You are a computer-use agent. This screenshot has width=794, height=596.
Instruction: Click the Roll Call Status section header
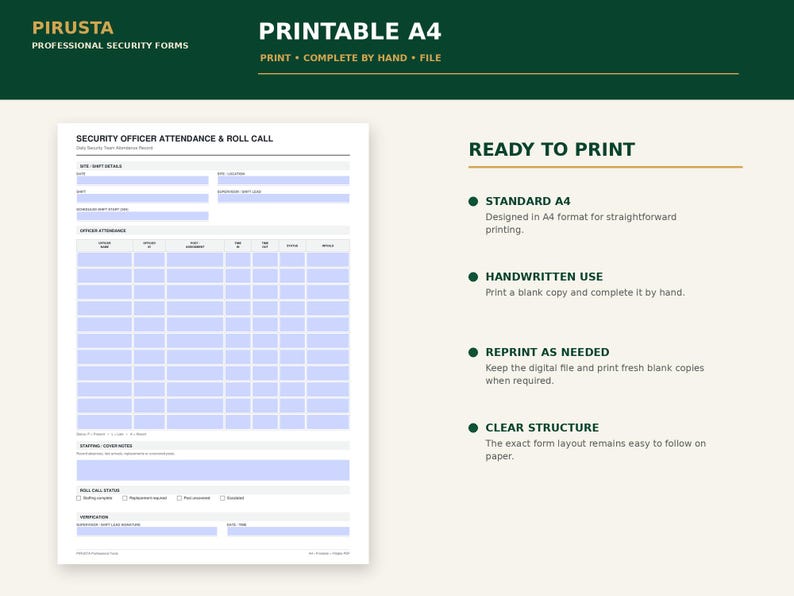(213, 490)
